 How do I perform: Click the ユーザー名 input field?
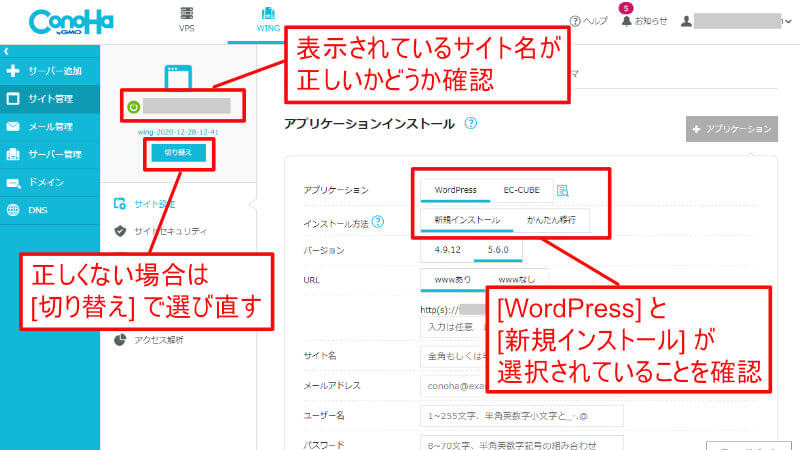521,416
